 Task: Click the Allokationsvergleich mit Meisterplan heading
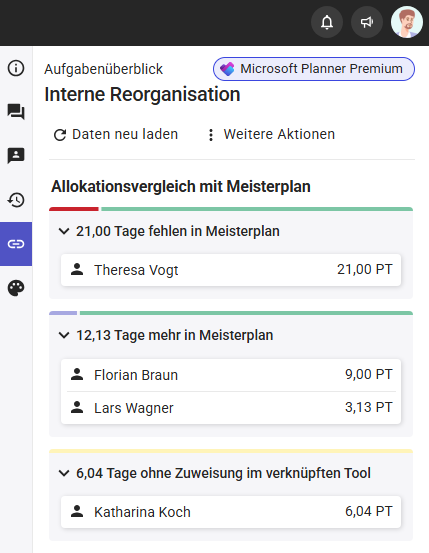(x=181, y=187)
